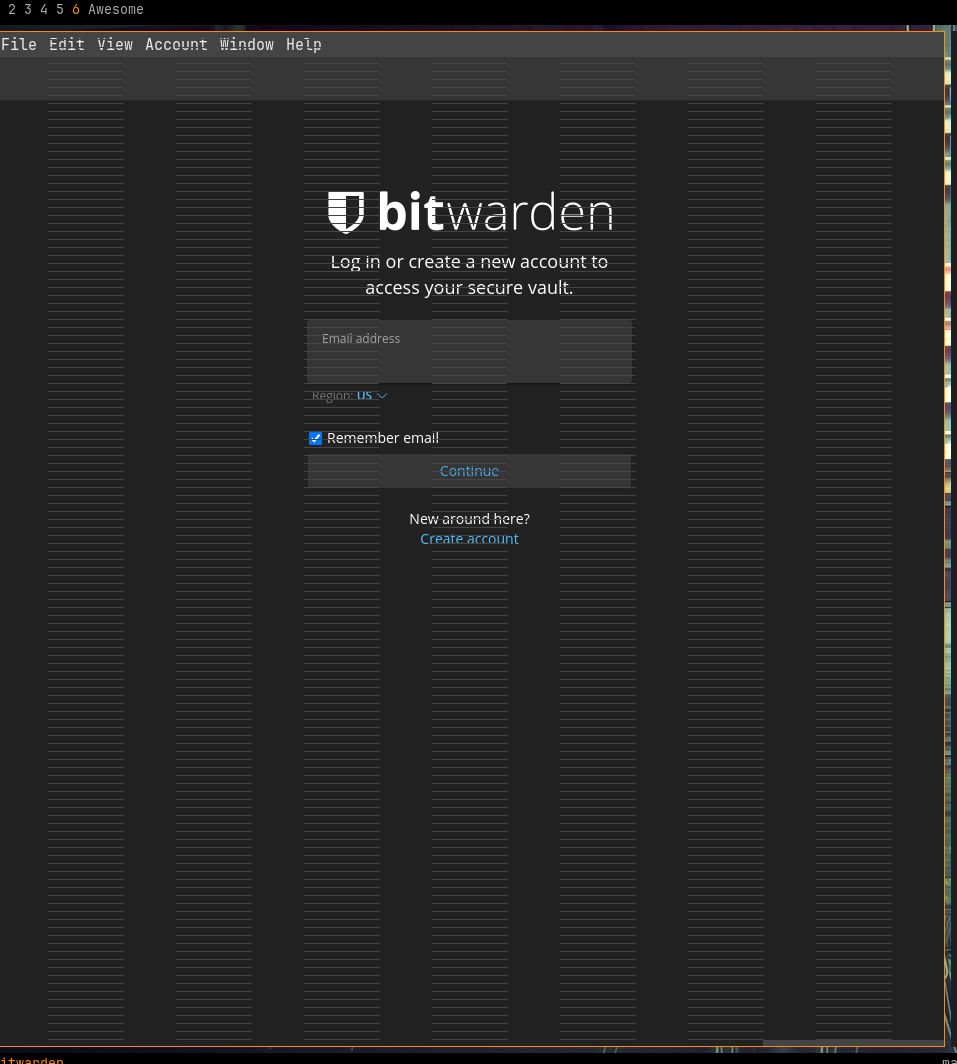Click the Awesome label in top bar
957x1064 pixels.
pyautogui.click(x=116, y=10)
